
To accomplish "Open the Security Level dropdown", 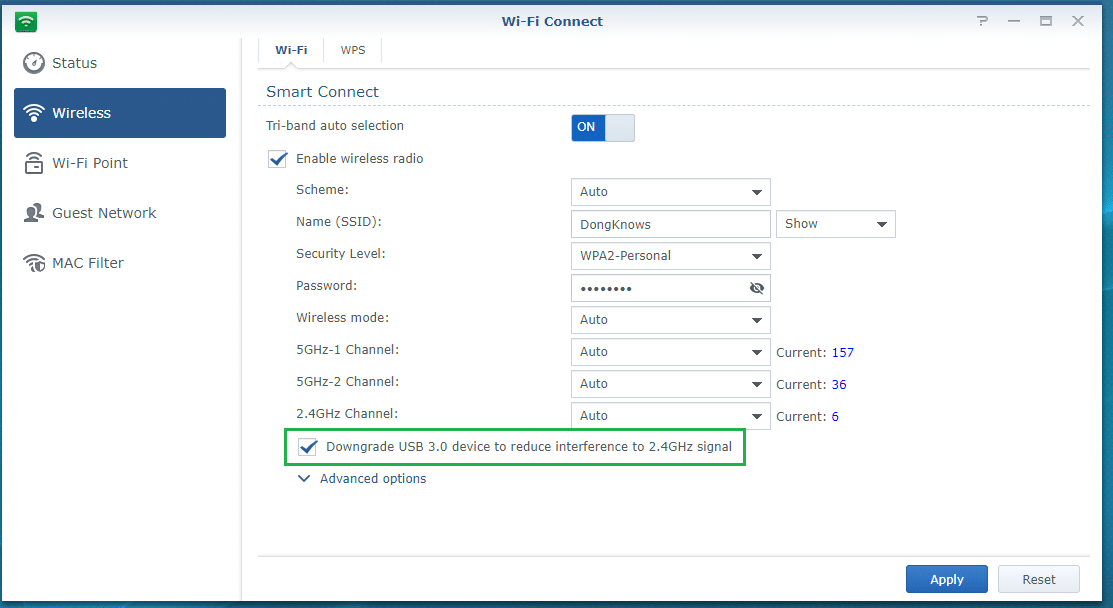I will (x=670, y=256).
